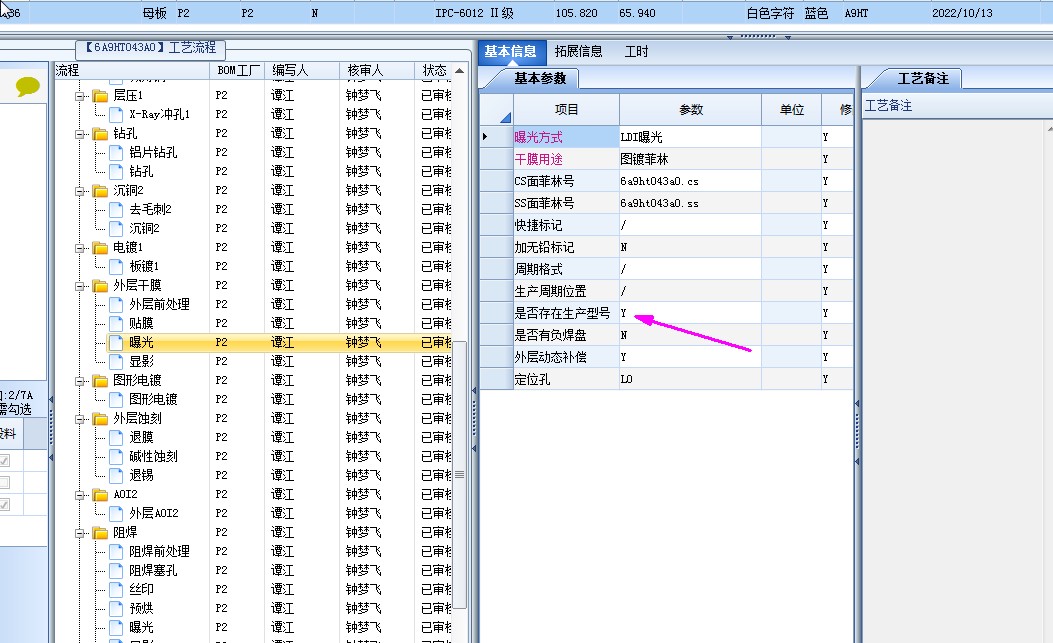Viewport: 1053px width, 643px height.
Task: Click the 碱性蚀刻 document icon
Action: (116, 457)
